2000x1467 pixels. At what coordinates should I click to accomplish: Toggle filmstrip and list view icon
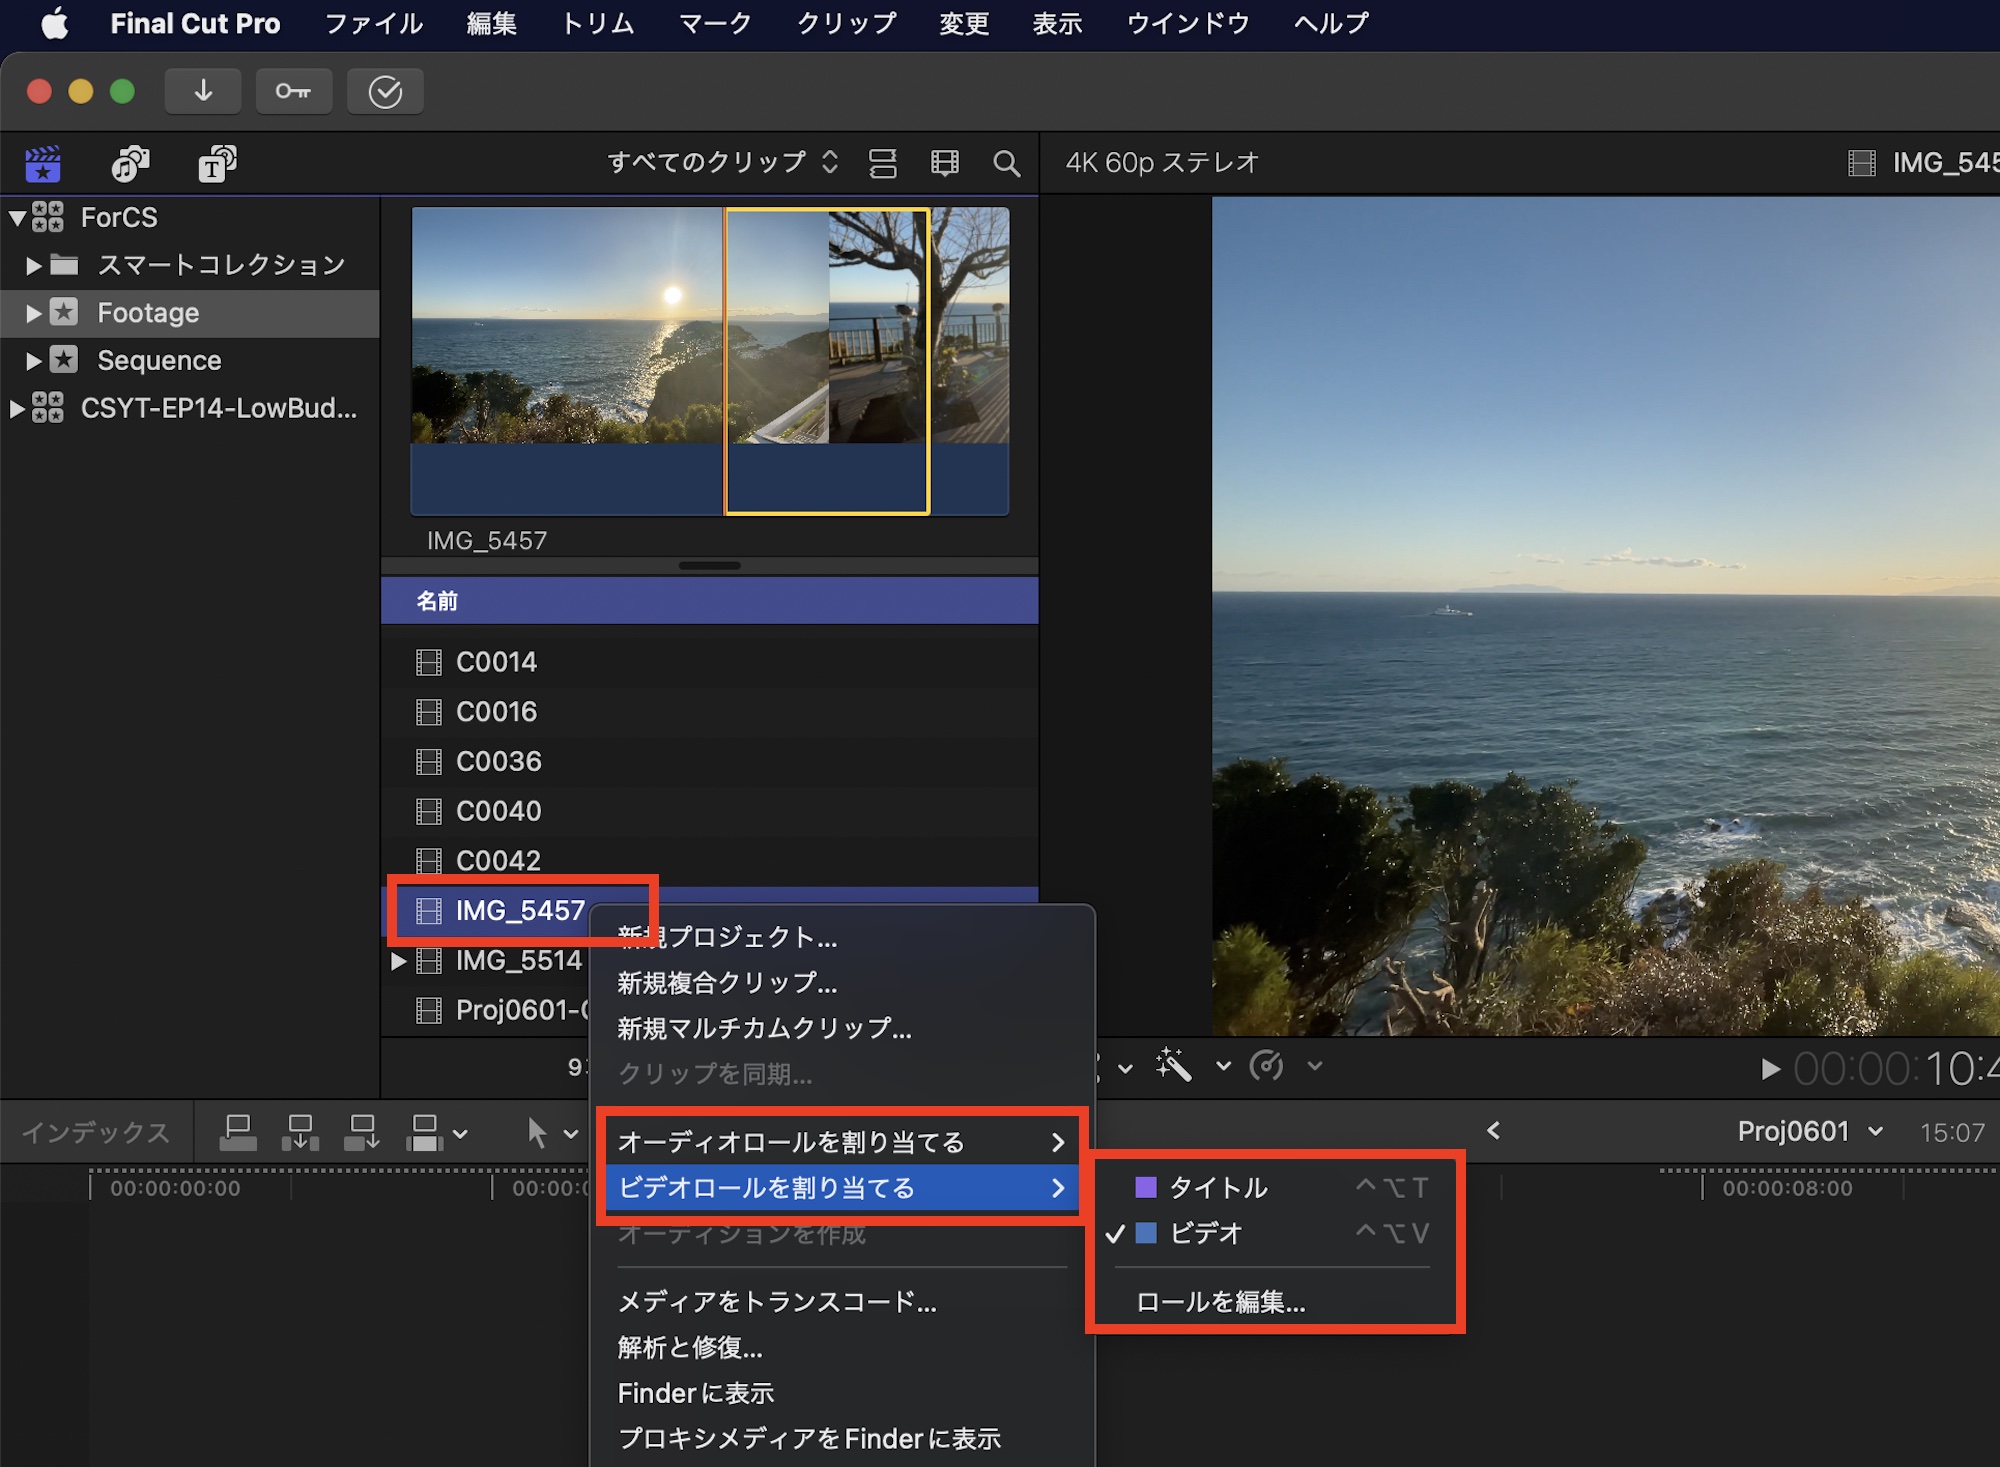point(882,163)
